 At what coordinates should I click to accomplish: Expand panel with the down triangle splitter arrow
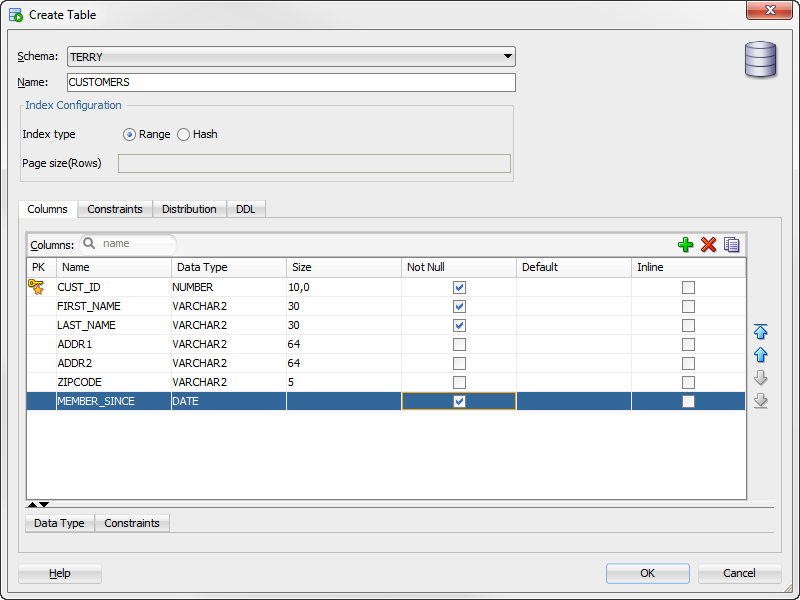click(x=44, y=505)
